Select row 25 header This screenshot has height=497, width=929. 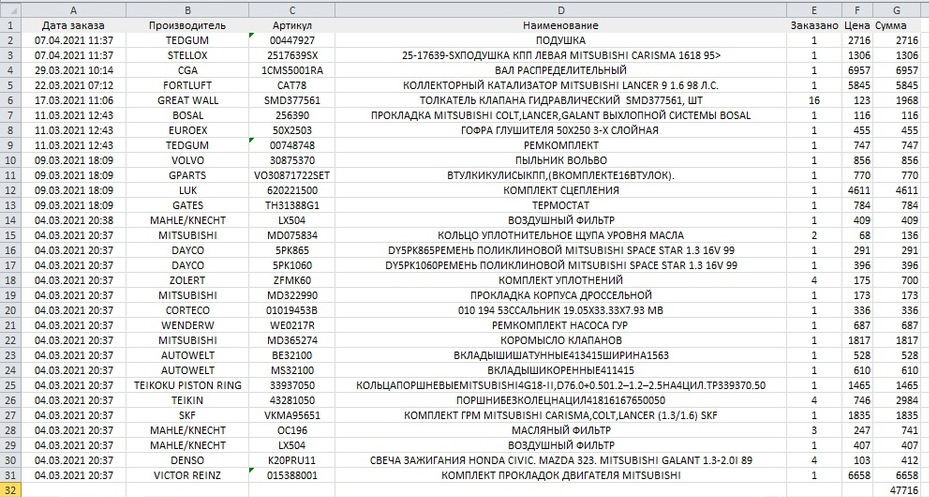(x=10, y=386)
